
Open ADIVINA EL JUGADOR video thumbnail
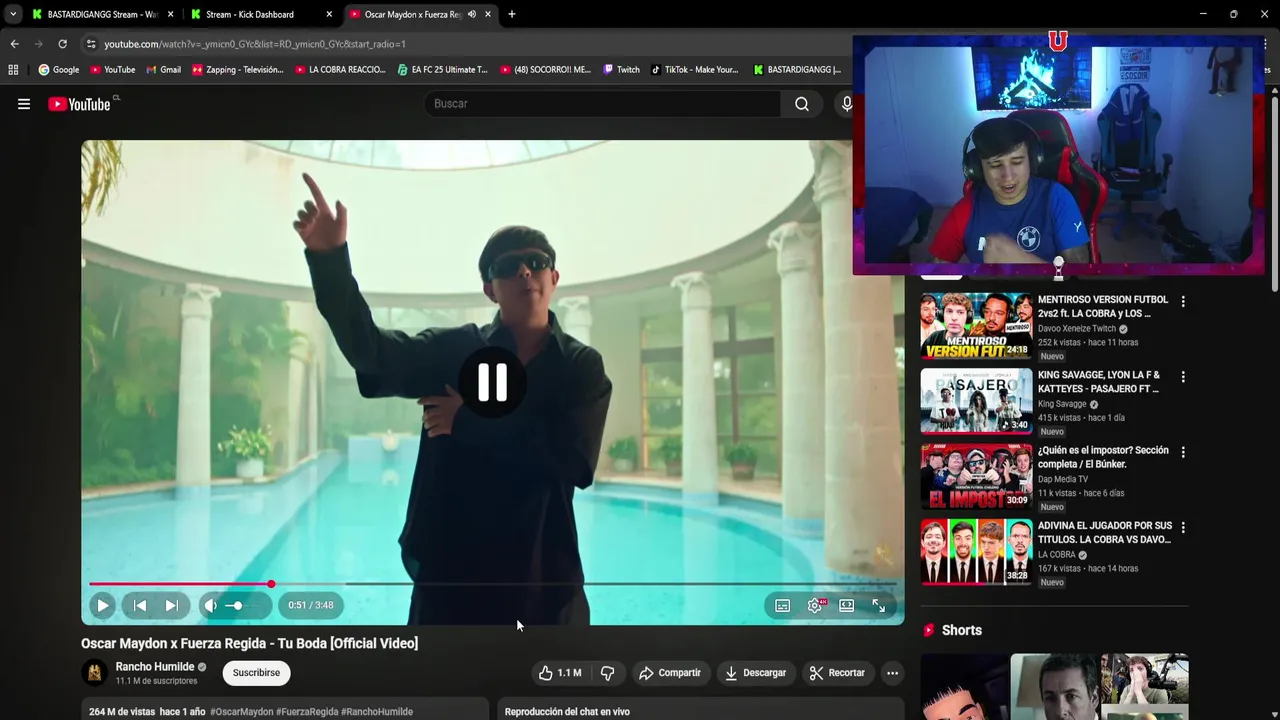(x=976, y=551)
